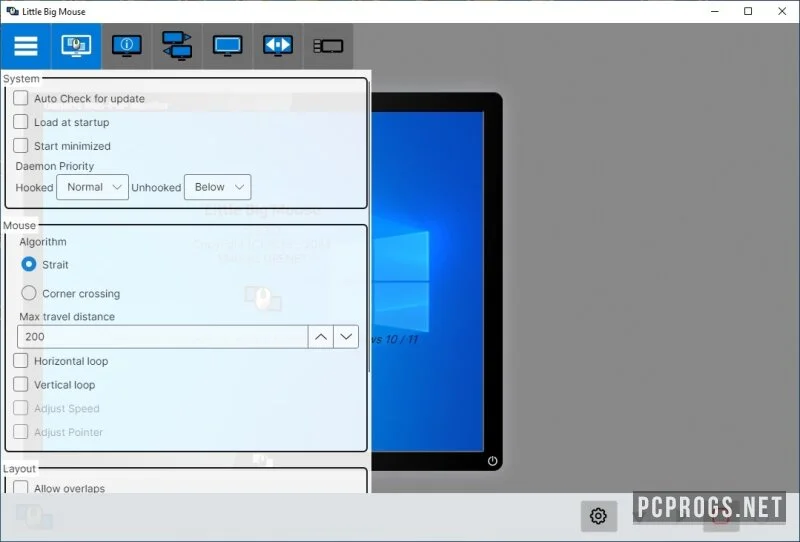
Task: Toggle Allow overlaps checkbox
Action: point(20,487)
